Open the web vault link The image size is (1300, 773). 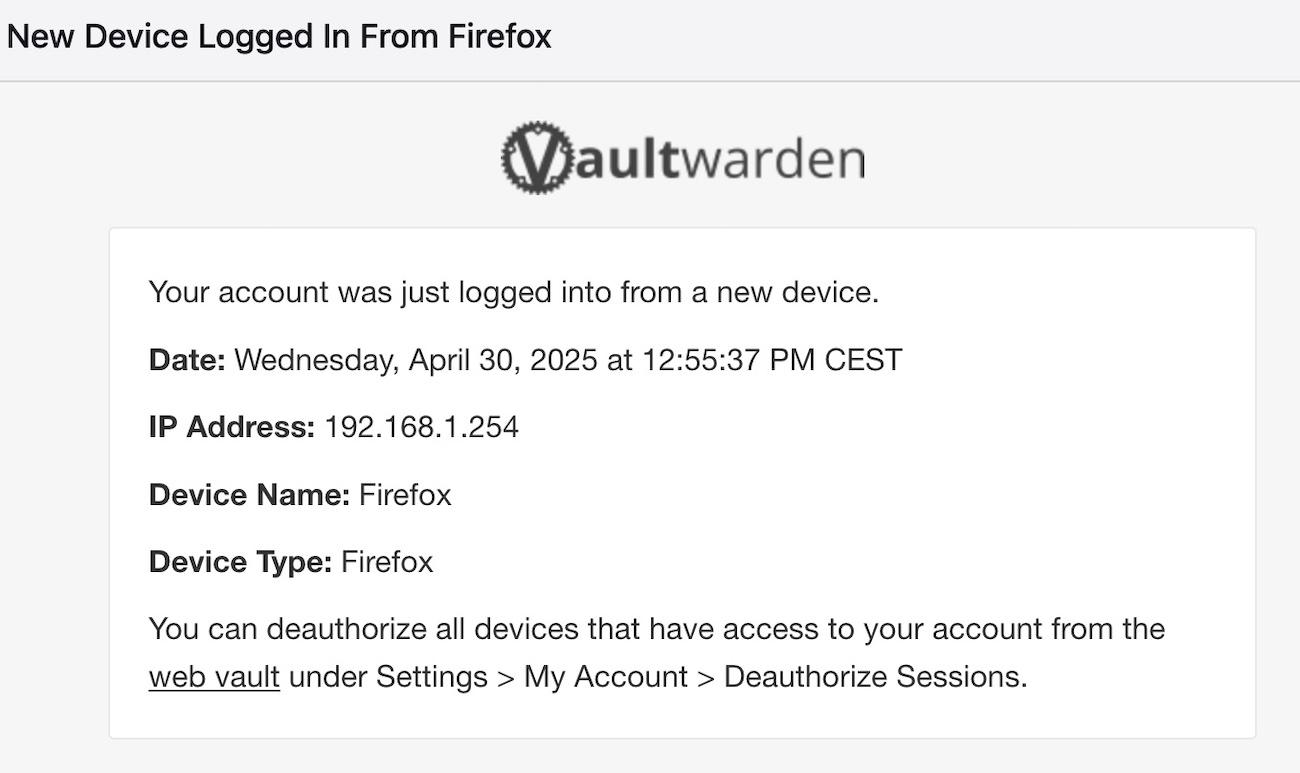point(214,677)
